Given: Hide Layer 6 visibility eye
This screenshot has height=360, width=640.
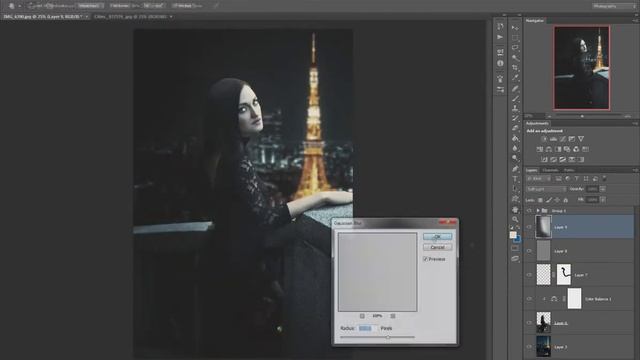Looking at the screenshot, I should click(x=529, y=323).
